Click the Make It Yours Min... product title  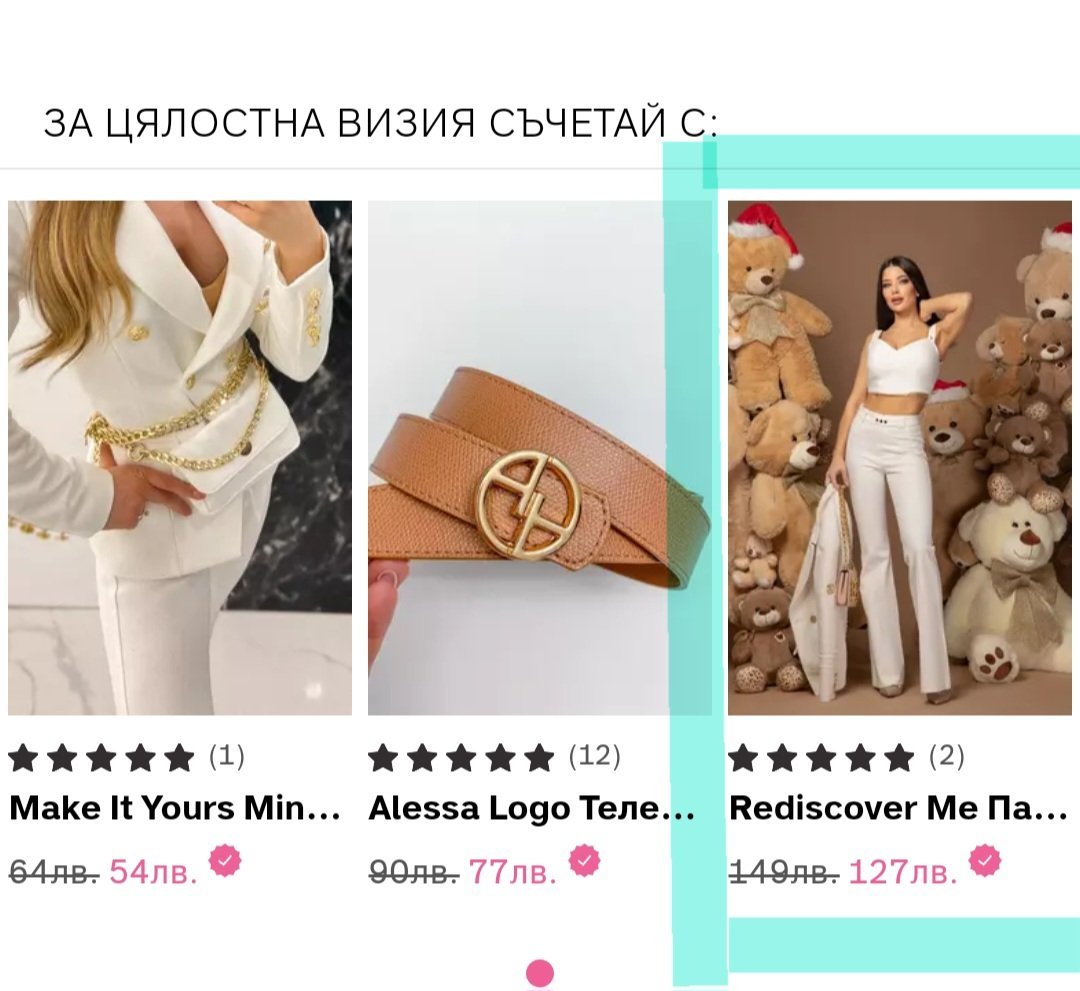175,808
